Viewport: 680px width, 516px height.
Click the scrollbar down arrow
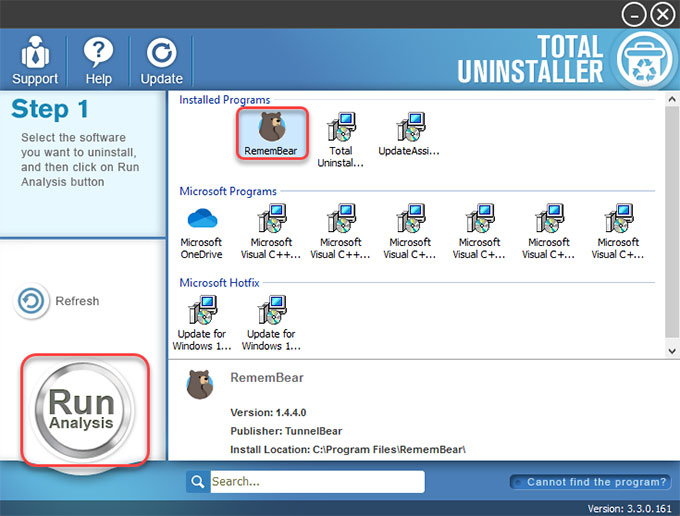[672, 351]
